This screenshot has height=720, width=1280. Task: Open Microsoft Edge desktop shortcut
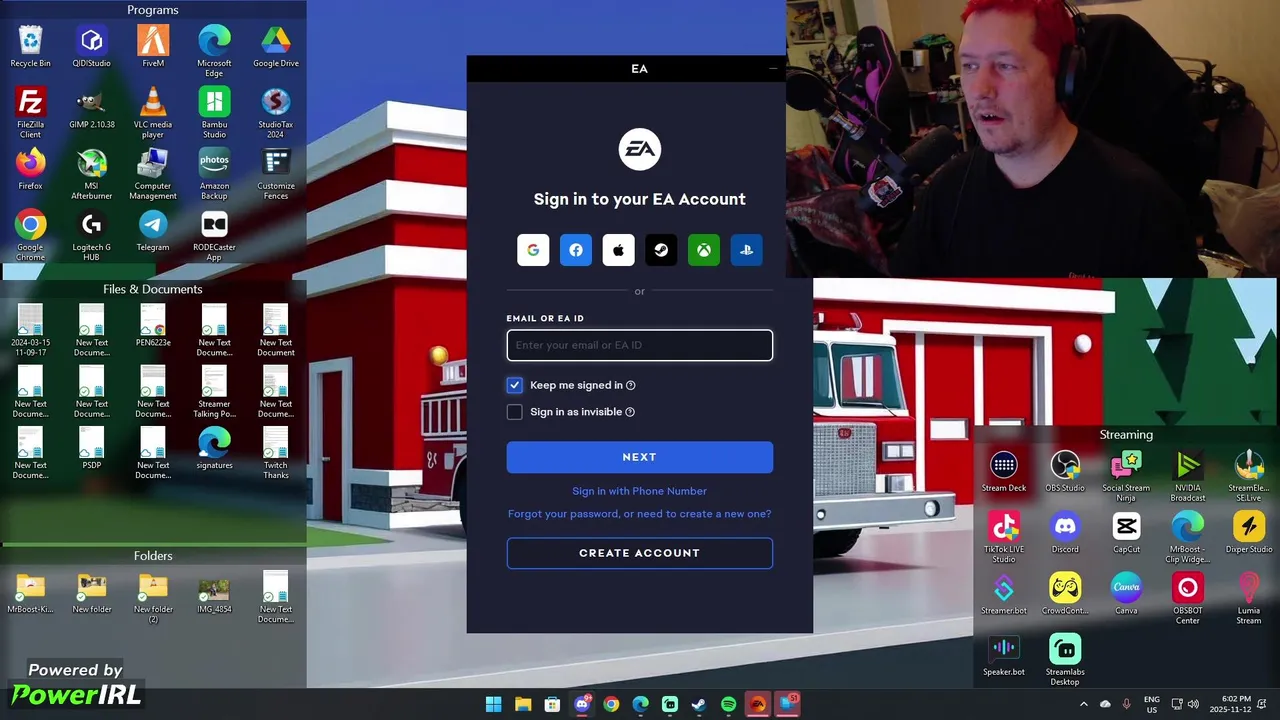point(214,51)
